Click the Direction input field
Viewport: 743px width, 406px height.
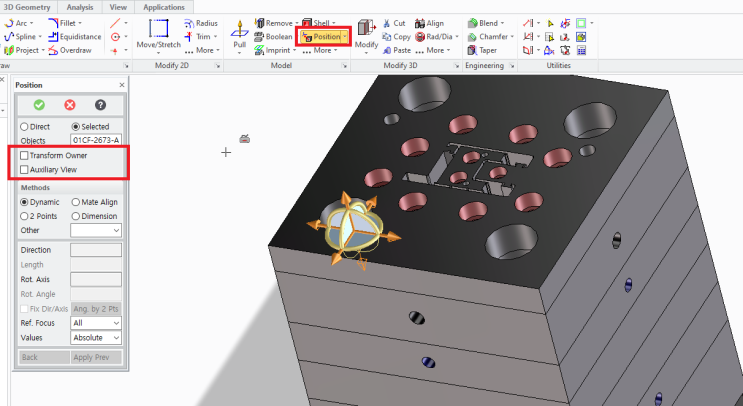pos(96,250)
